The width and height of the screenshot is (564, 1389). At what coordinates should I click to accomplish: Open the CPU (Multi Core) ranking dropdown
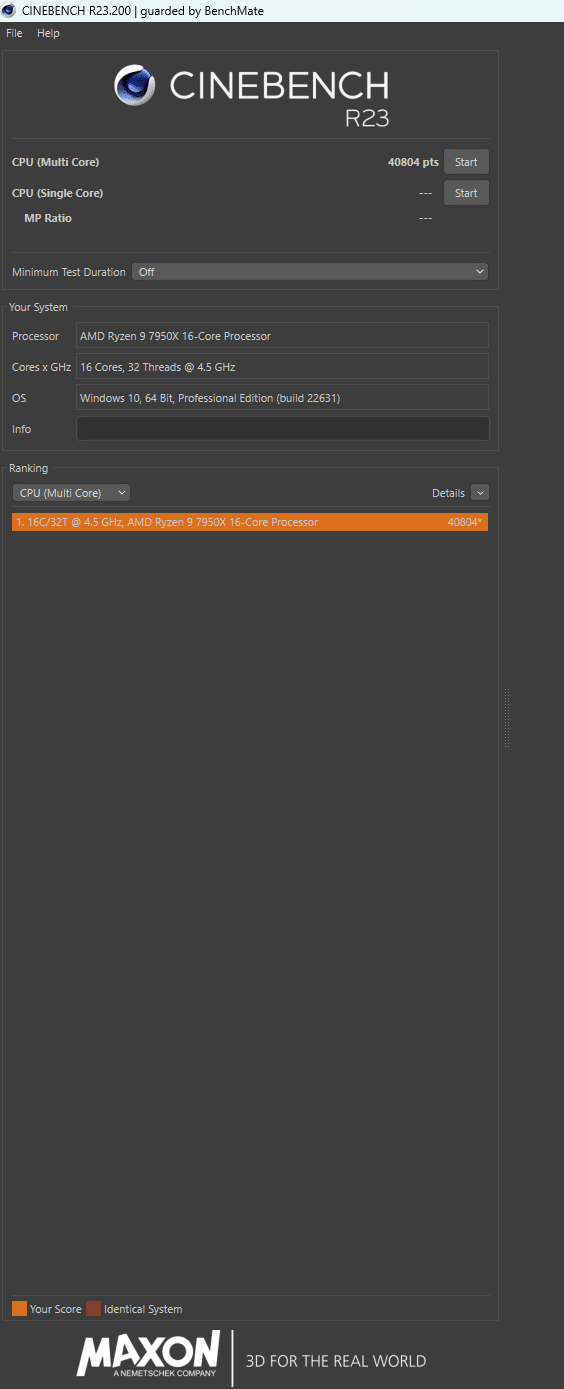point(71,493)
